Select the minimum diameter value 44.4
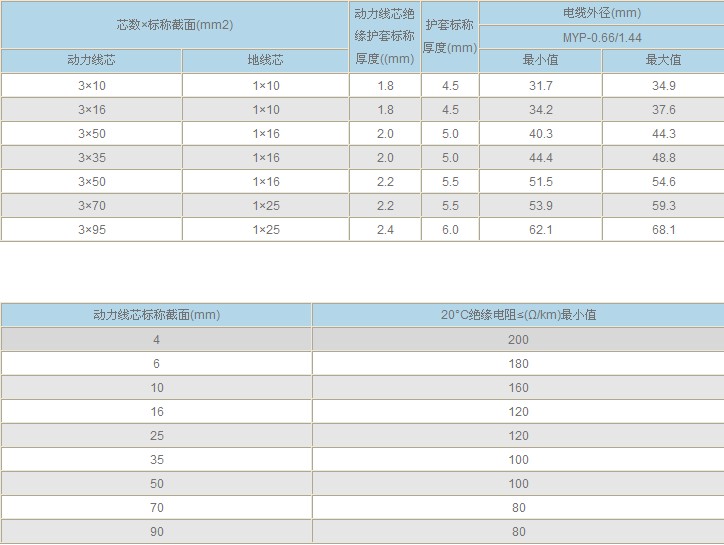 [541, 157]
